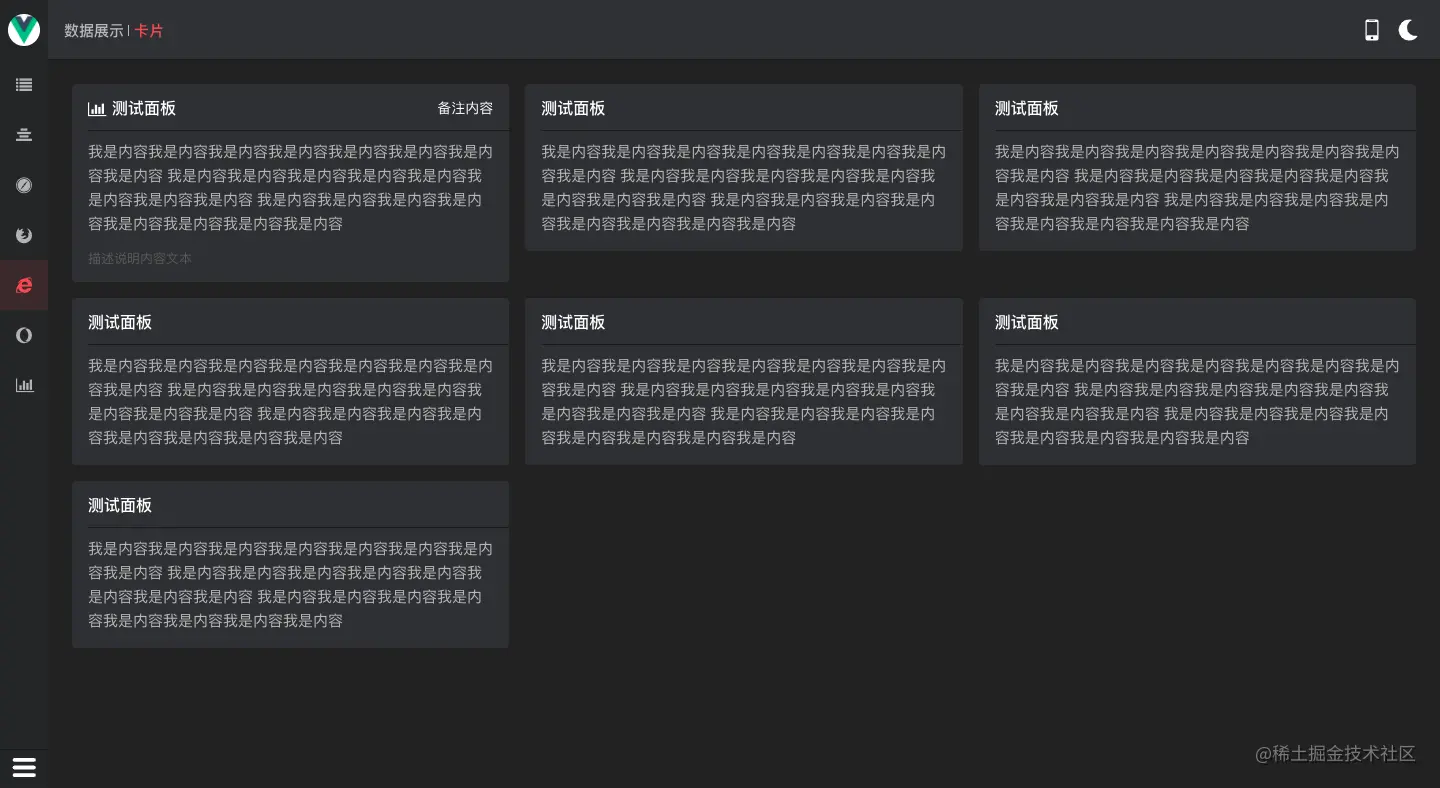This screenshot has height=788, width=1440.
Task: Click the Opera browser icon in sidebar
Action: tap(24, 335)
